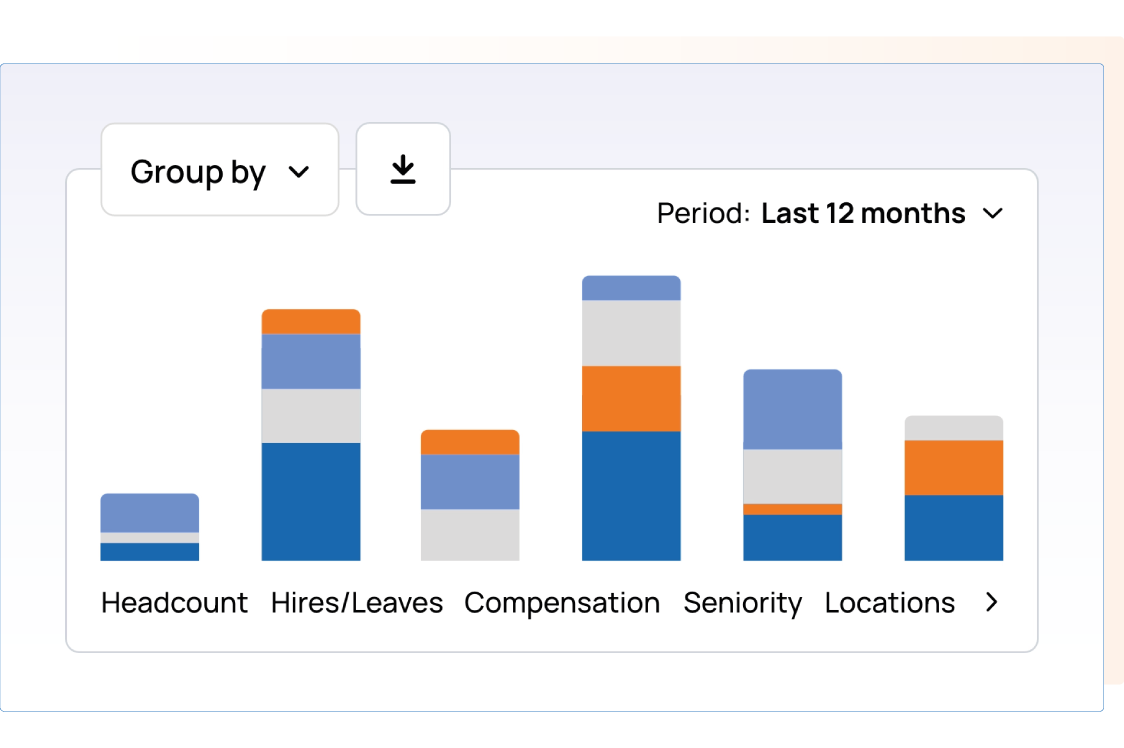This screenshot has width=1124, height=748.
Task: Select the gray top segment of last bar
Action: coord(954,428)
